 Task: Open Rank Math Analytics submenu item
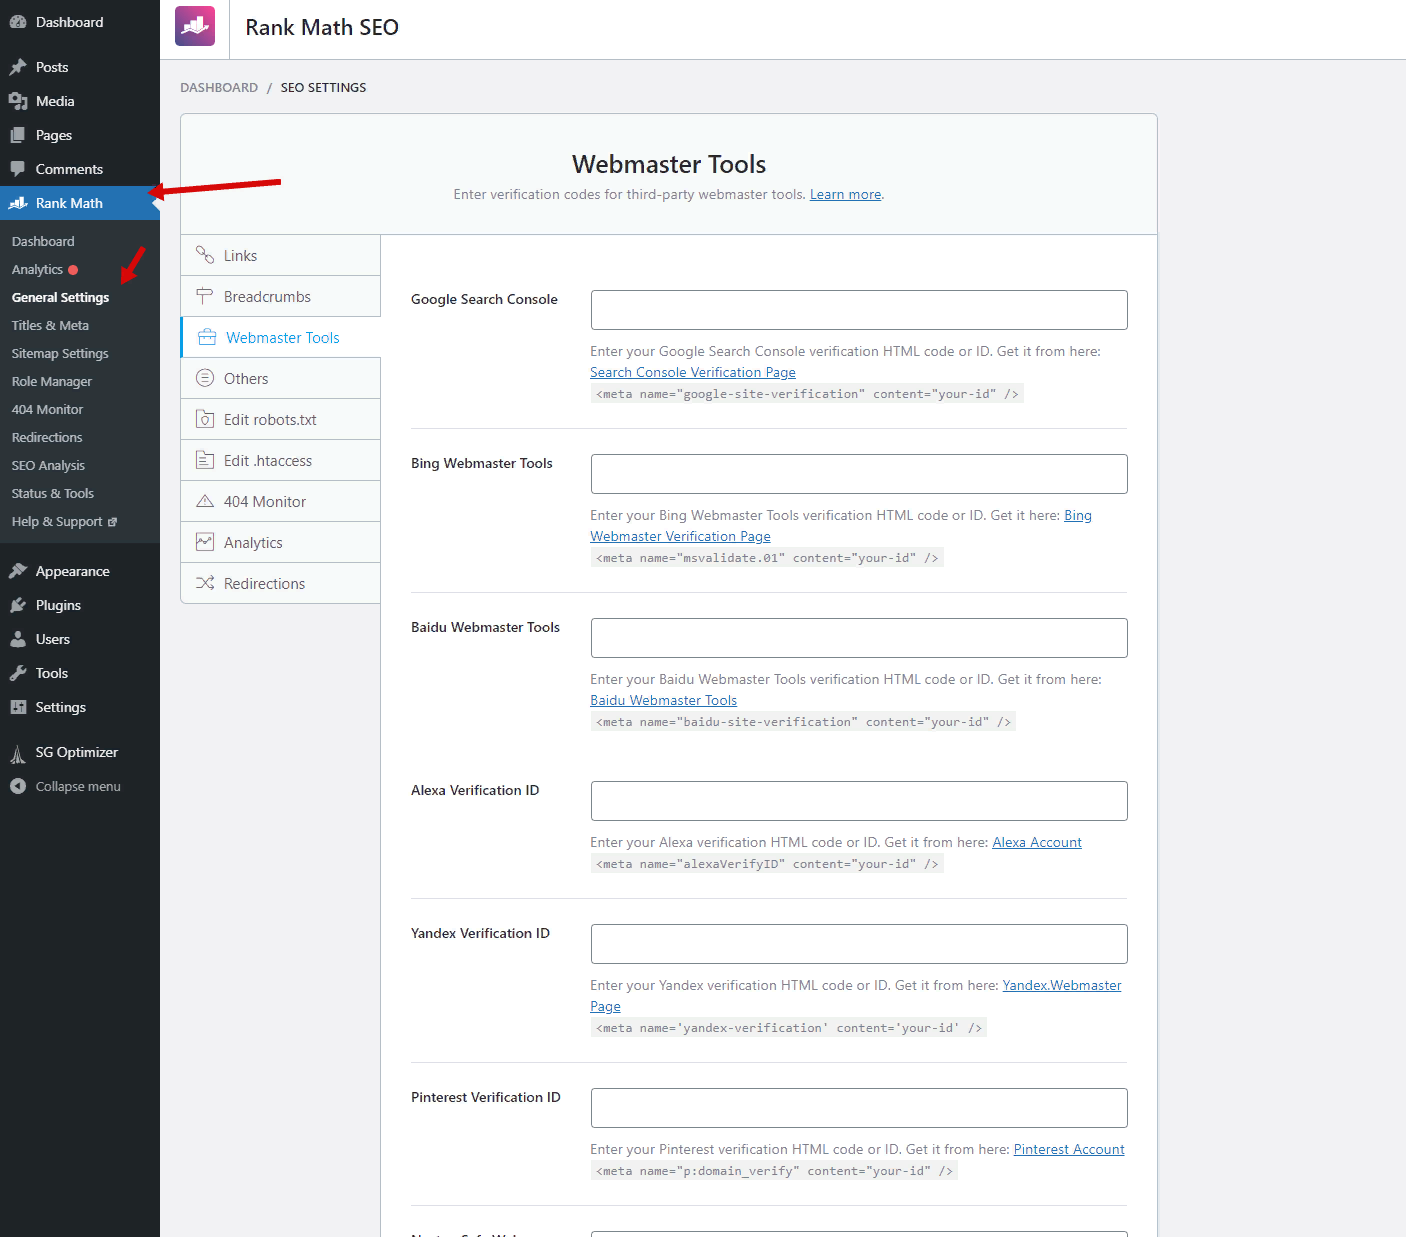point(37,269)
